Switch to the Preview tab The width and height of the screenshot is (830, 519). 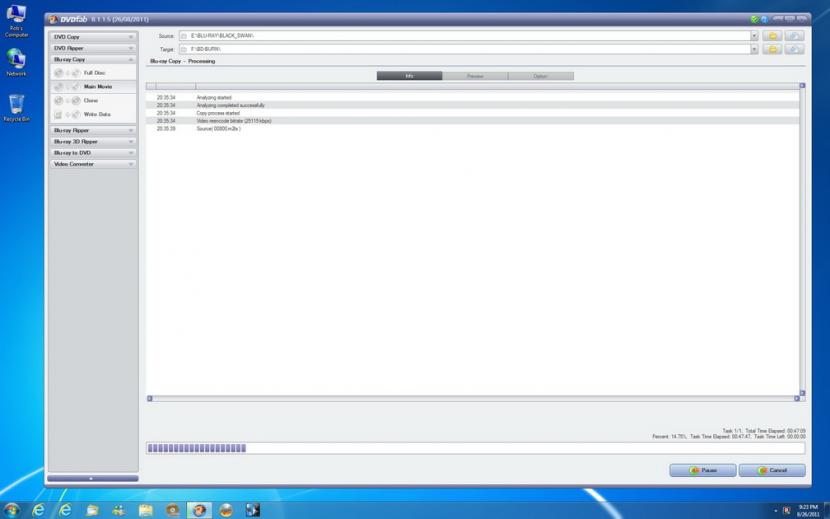475,76
